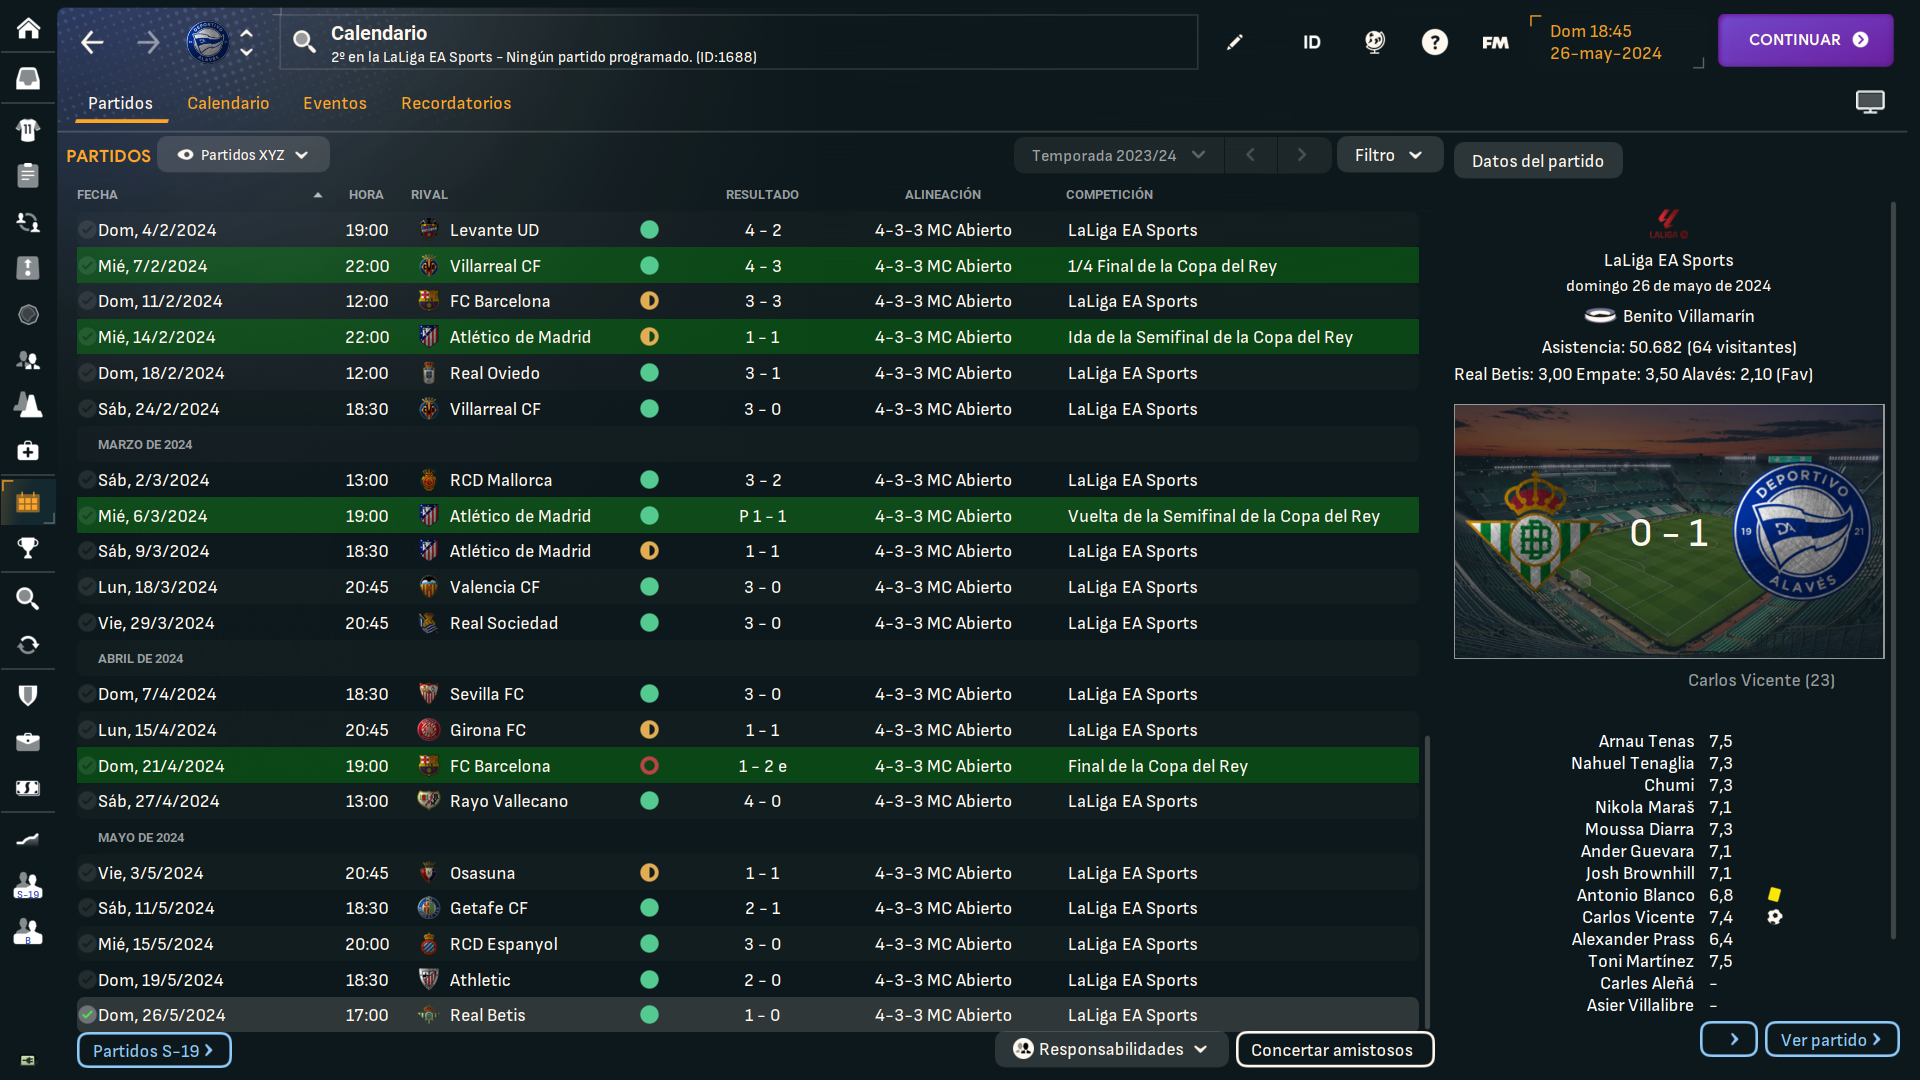Screen dimensions: 1920x1080
Task: Go to previous season chevron
Action: (1250, 155)
